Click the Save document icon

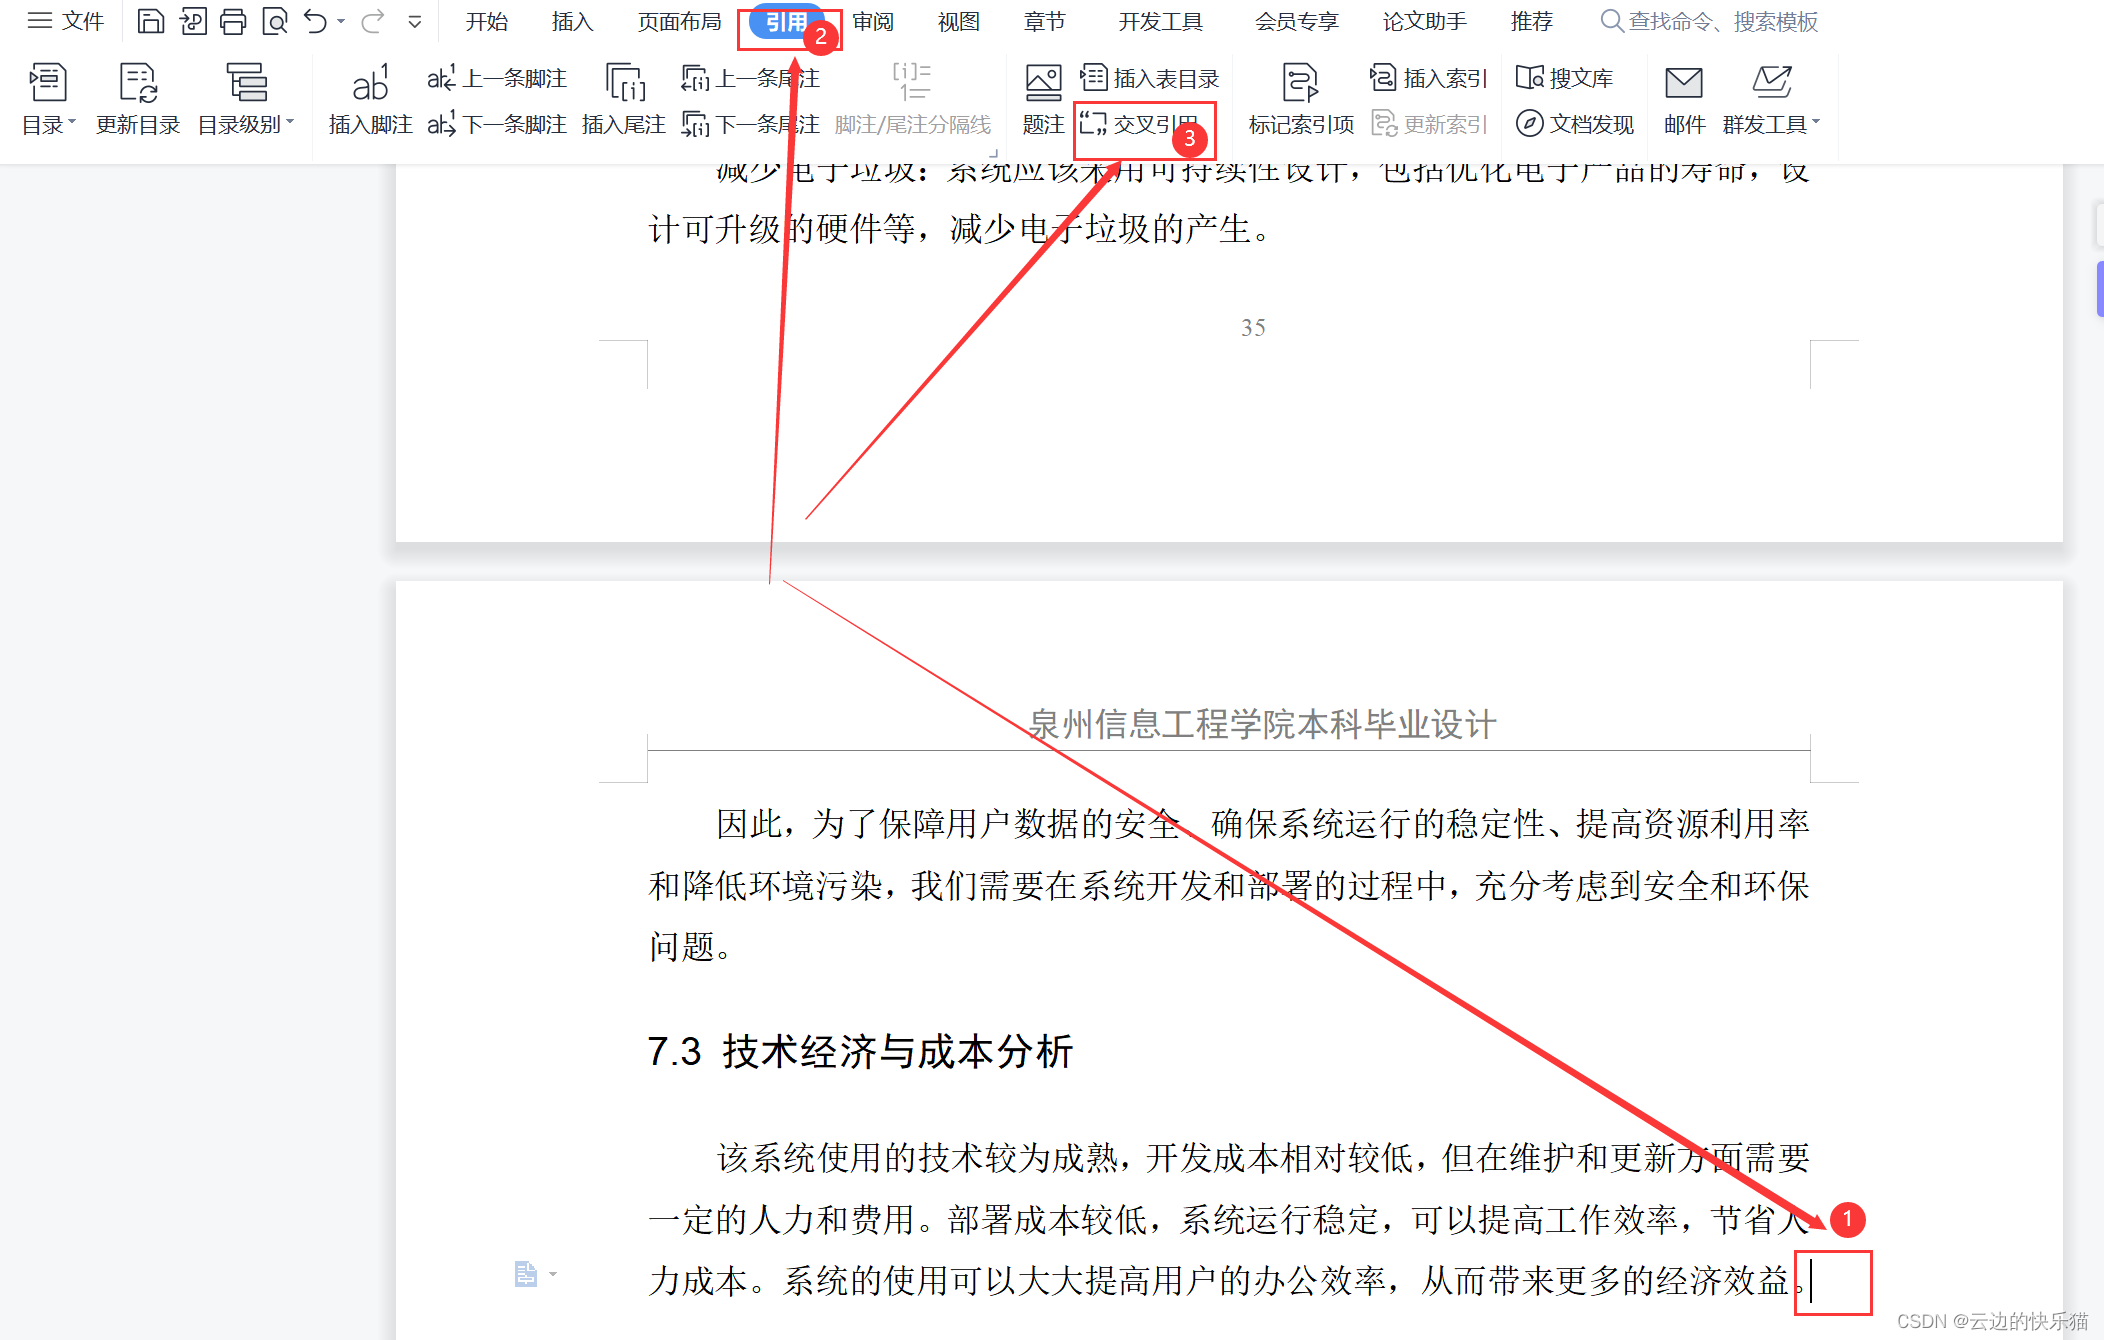pyautogui.click(x=150, y=21)
